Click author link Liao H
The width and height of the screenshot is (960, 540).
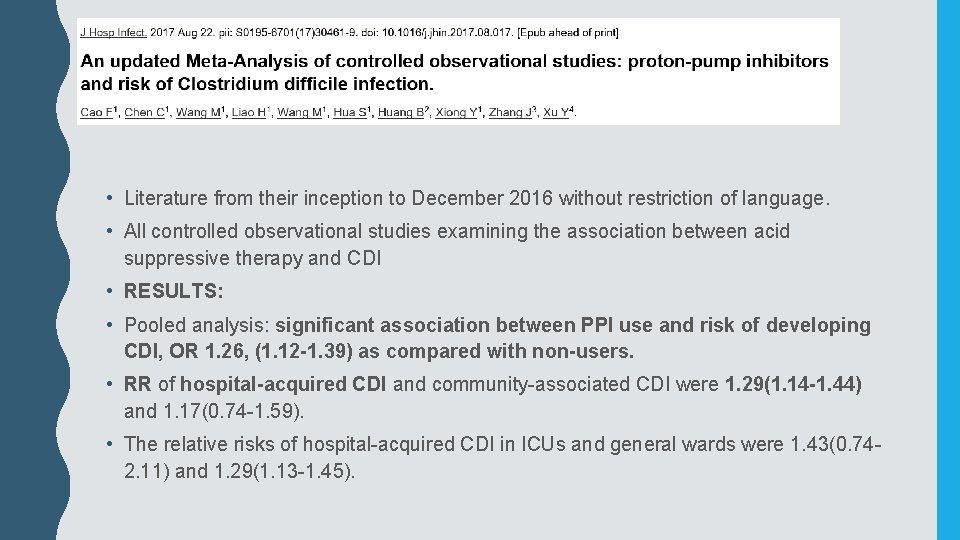249,113
